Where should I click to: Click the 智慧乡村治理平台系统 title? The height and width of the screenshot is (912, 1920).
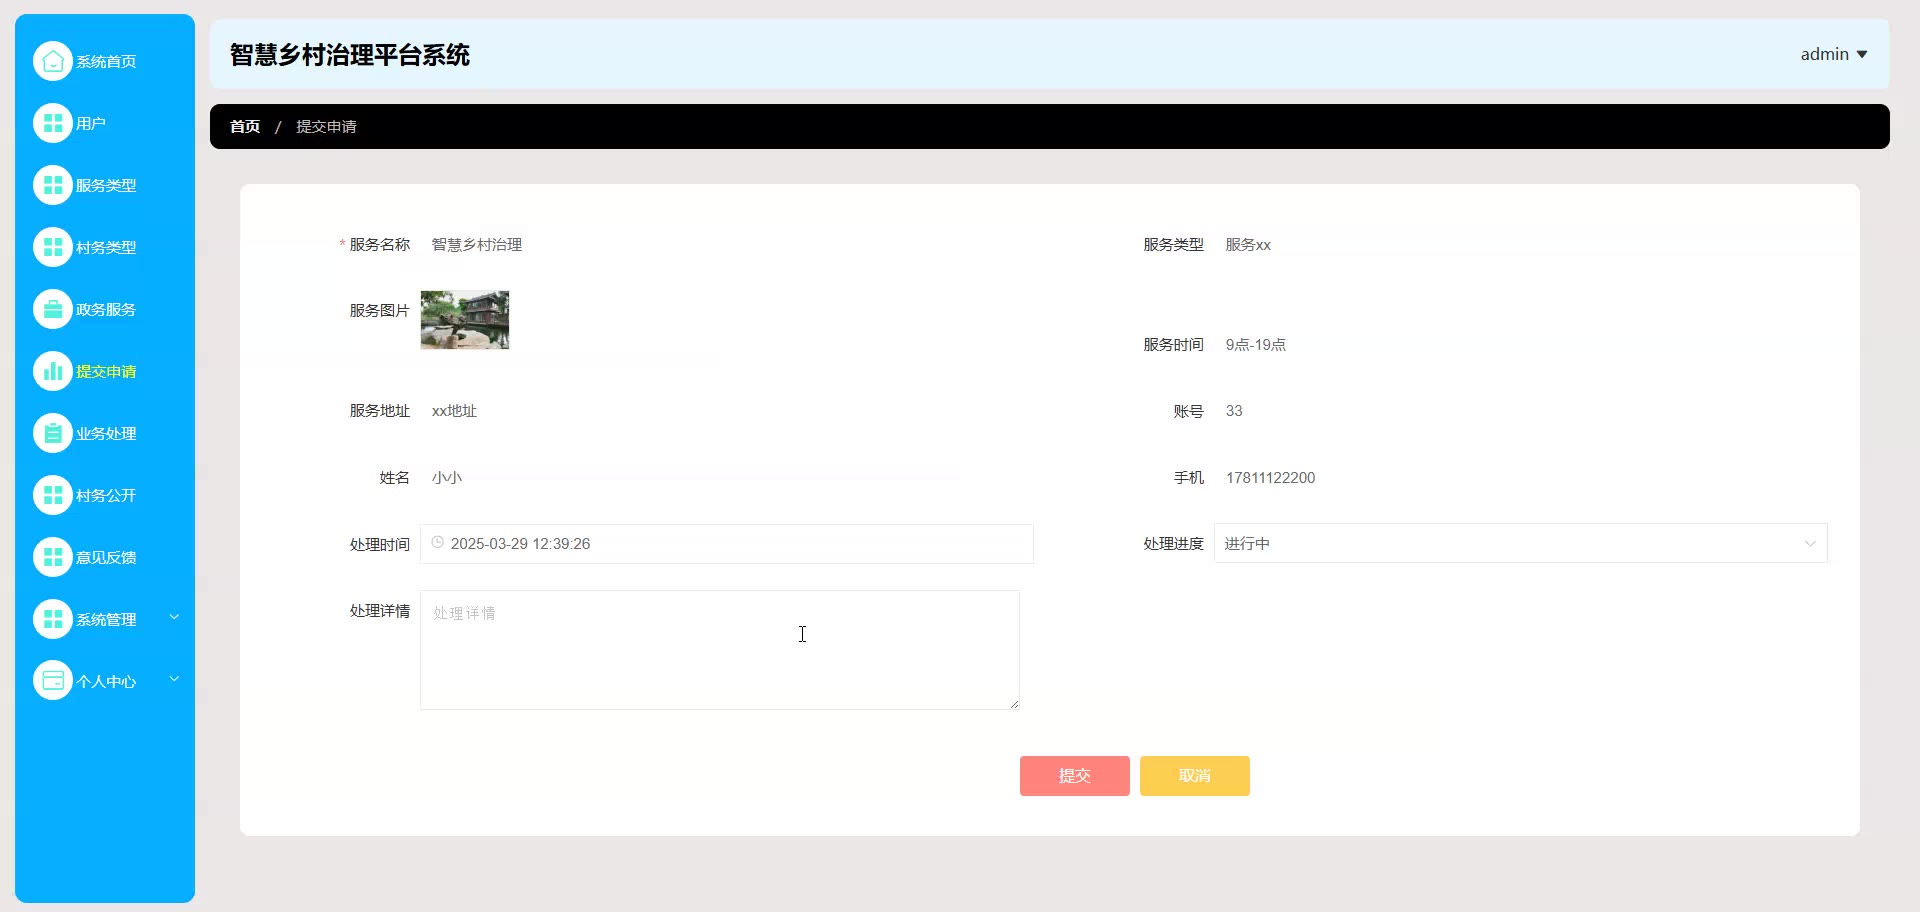350,55
